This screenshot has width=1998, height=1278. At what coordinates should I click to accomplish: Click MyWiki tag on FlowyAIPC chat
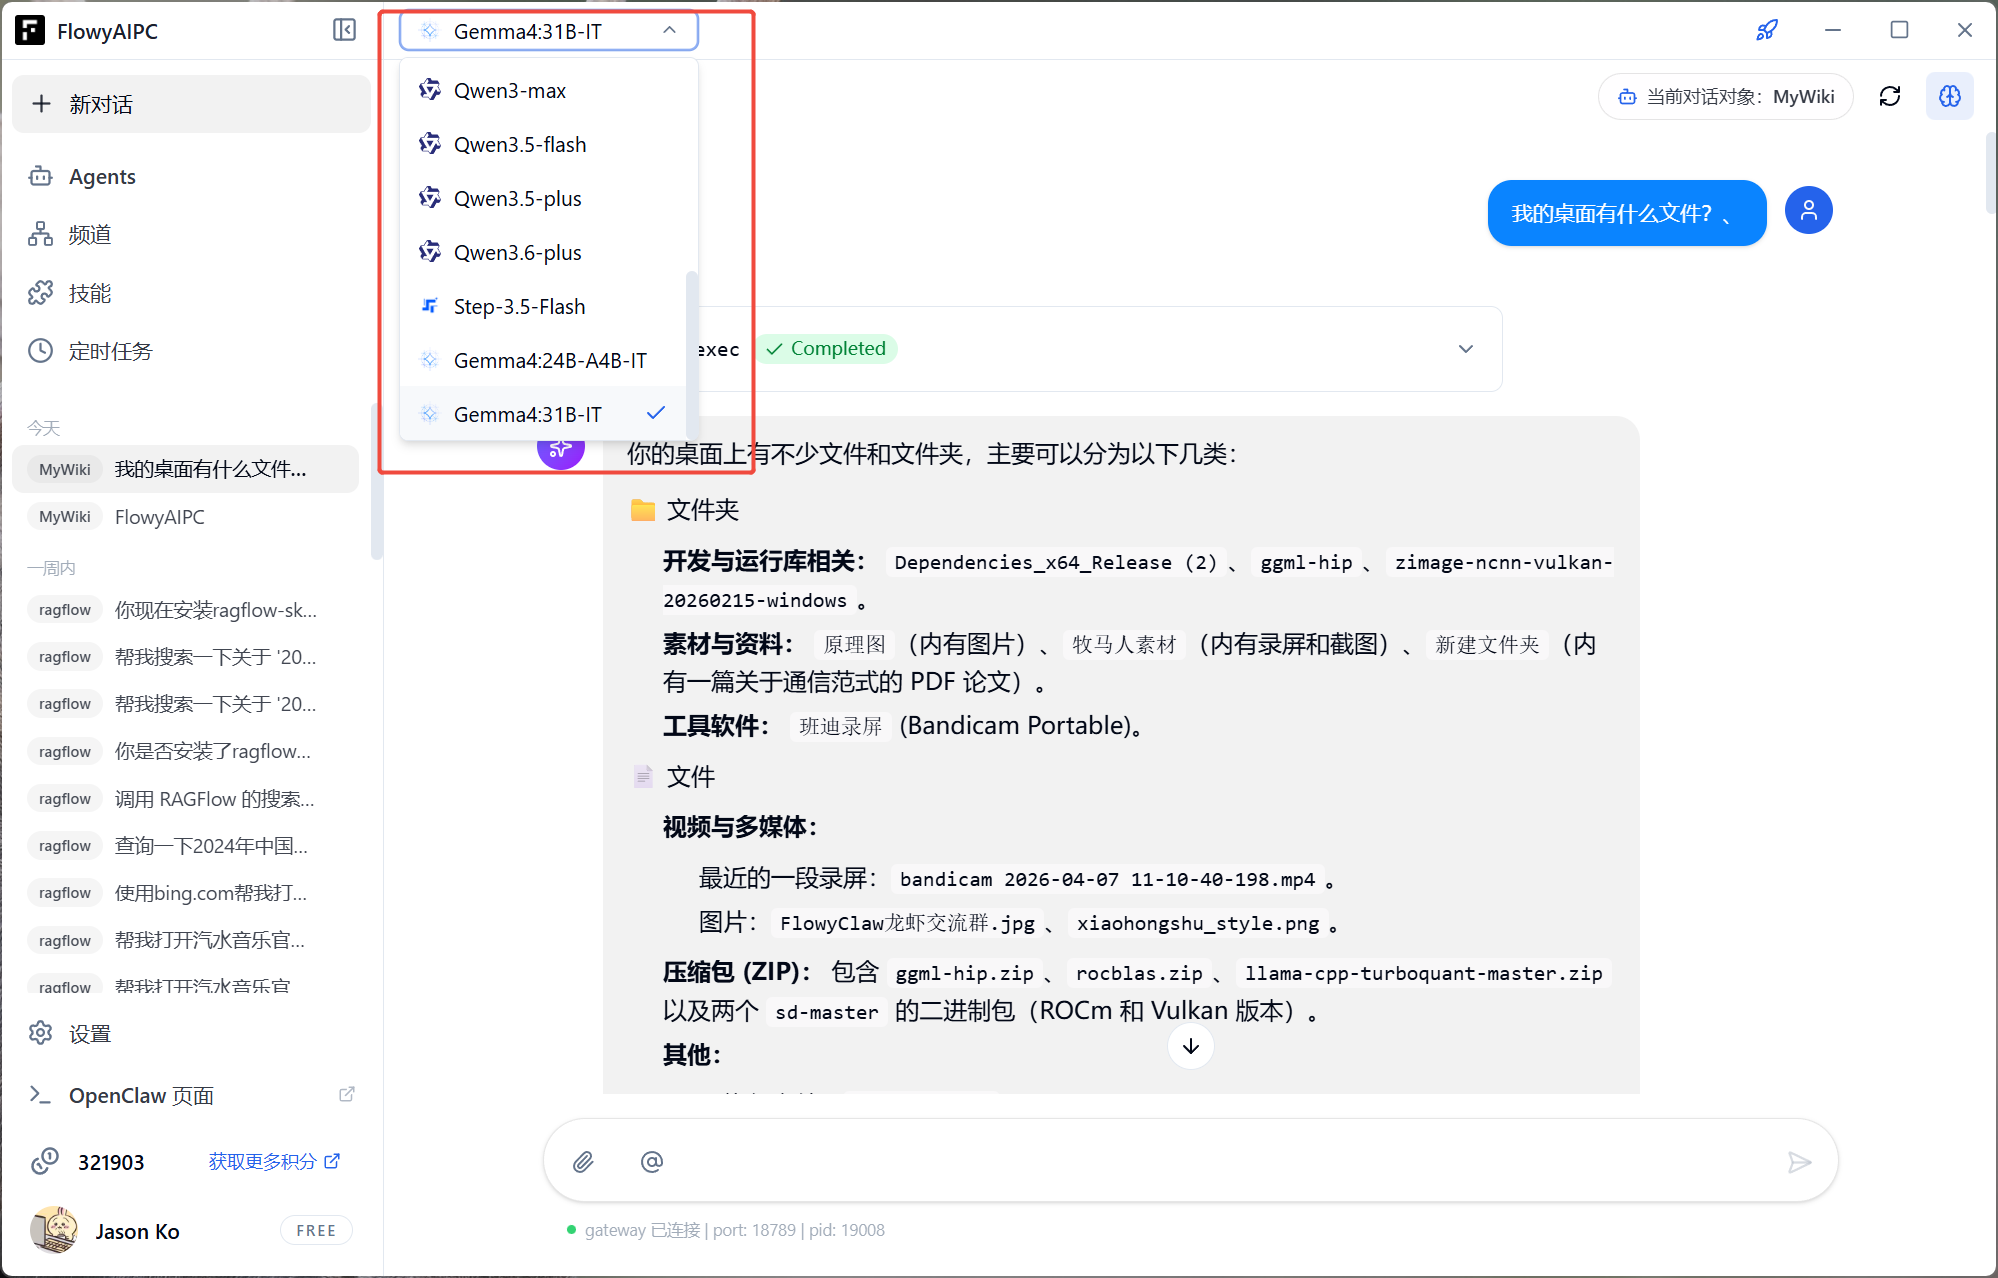[x=65, y=517]
